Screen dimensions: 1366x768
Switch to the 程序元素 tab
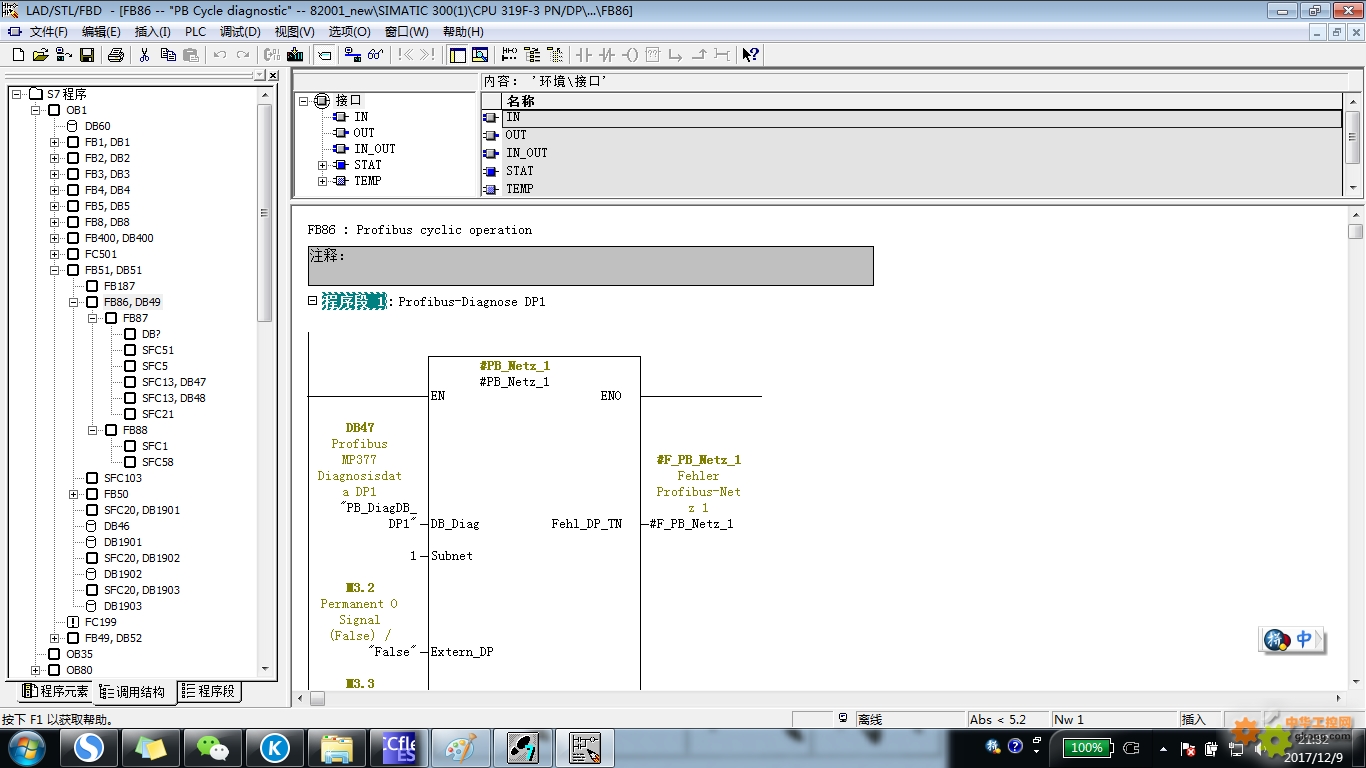click(x=55, y=691)
